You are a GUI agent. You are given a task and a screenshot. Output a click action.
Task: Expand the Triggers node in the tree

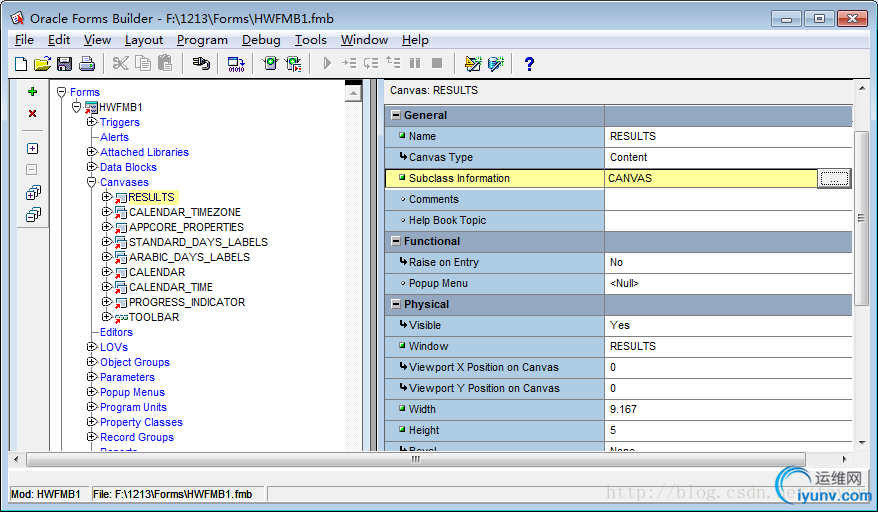[92, 122]
